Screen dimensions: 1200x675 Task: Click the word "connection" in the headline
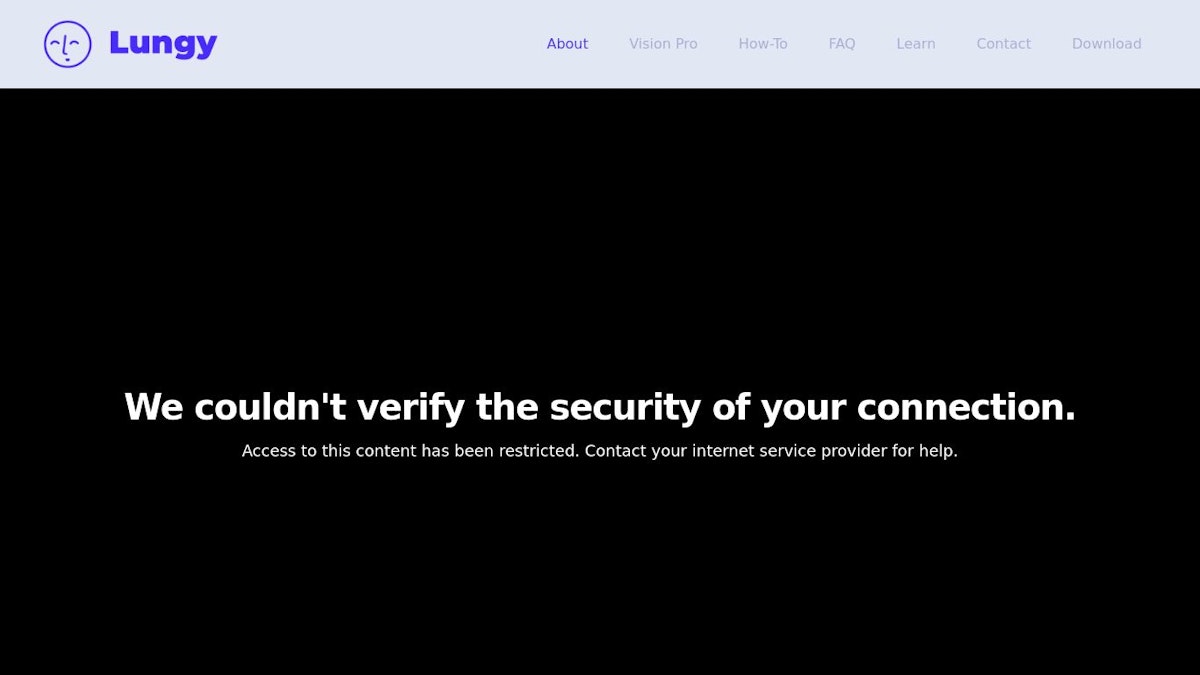(x=963, y=408)
